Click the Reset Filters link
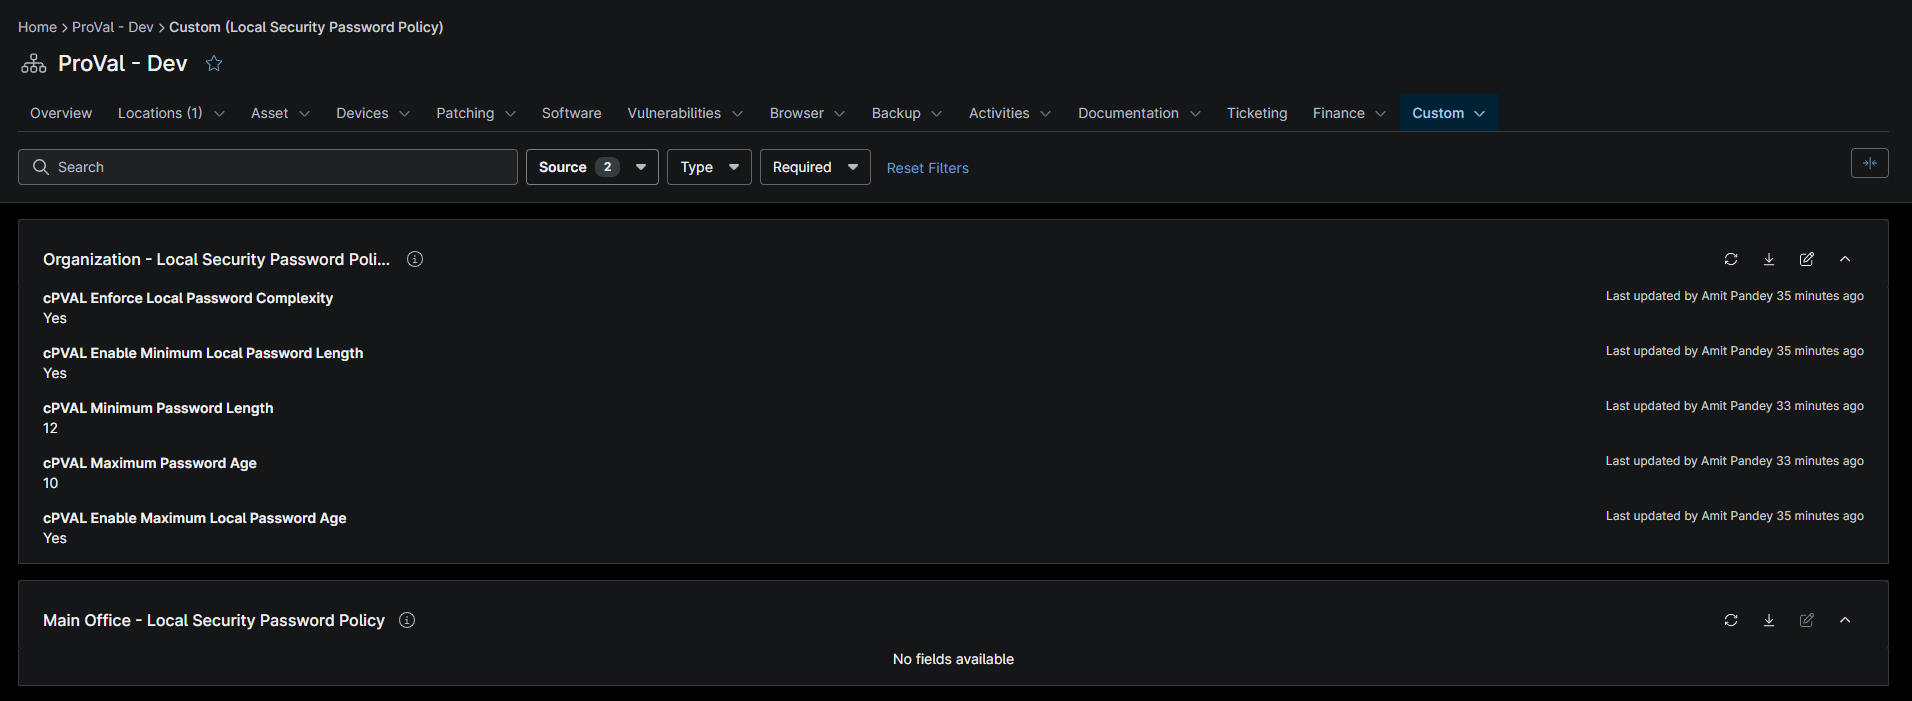This screenshot has width=1912, height=701. (928, 168)
